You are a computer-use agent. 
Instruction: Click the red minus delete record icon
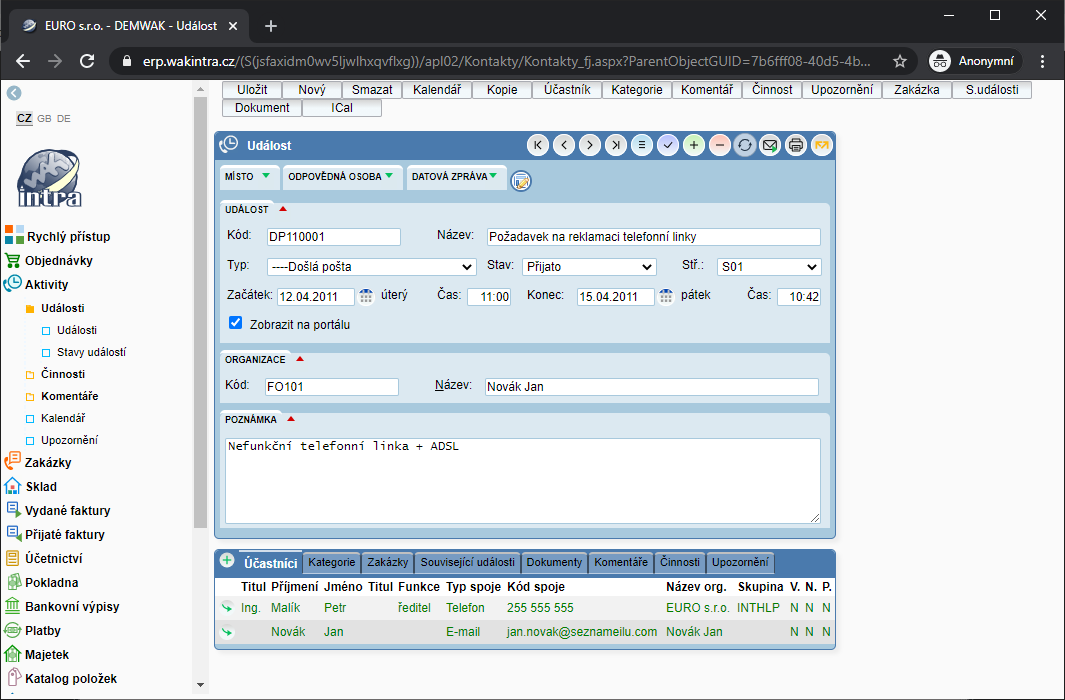coord(719,145)
